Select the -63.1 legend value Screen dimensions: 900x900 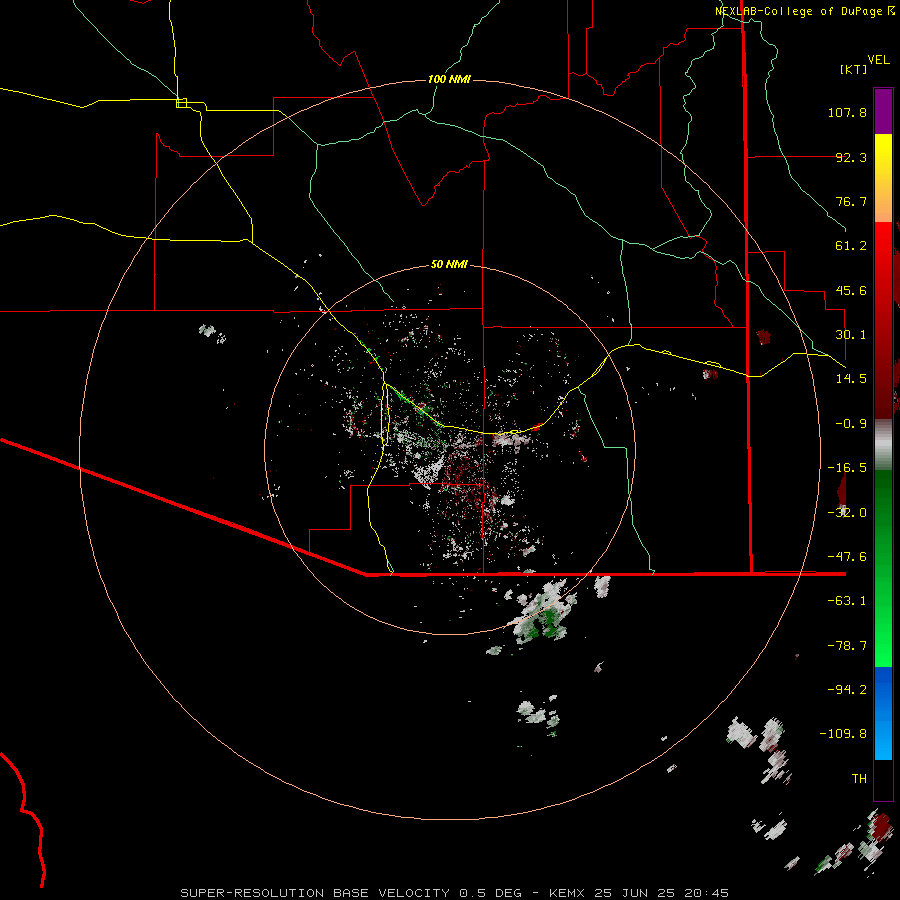click(x=847, y=601)
